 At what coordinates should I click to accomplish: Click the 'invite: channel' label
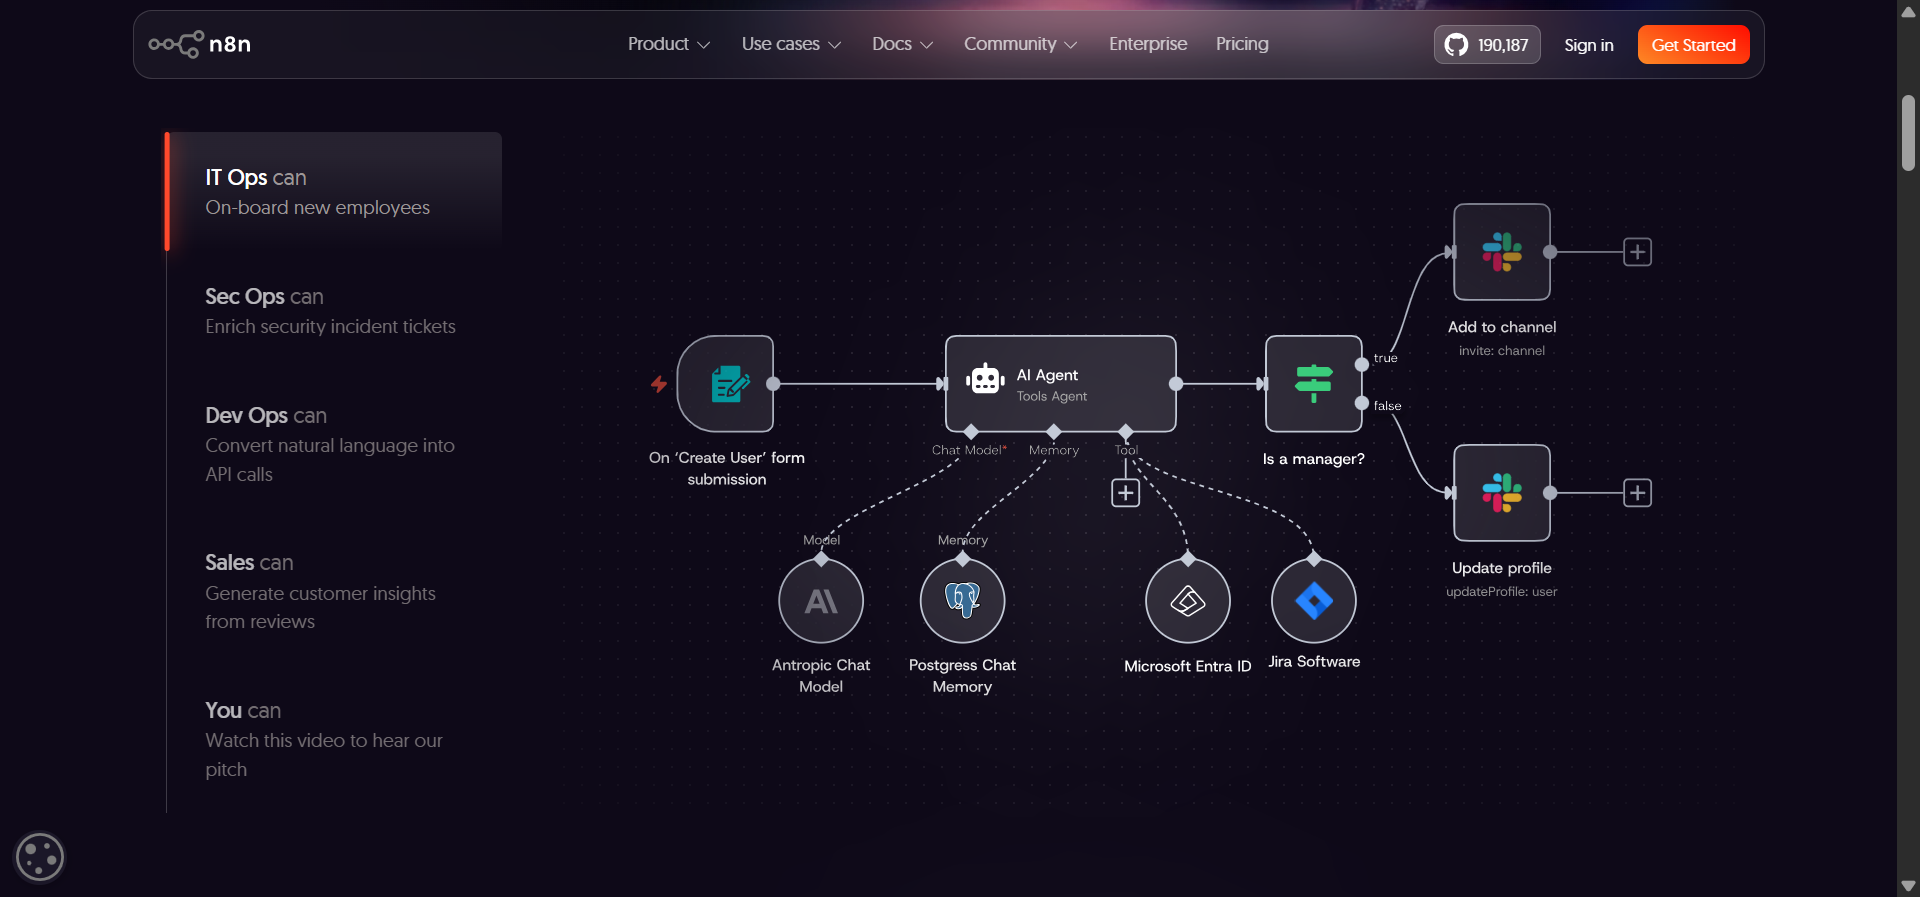[1502, 351]
